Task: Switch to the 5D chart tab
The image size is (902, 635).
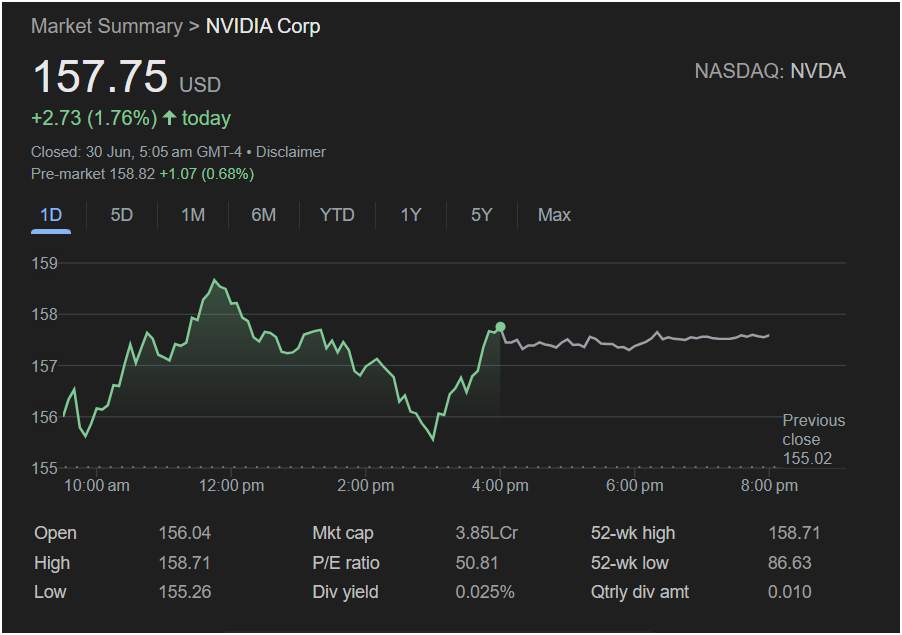Action: (x=121, y=215)
